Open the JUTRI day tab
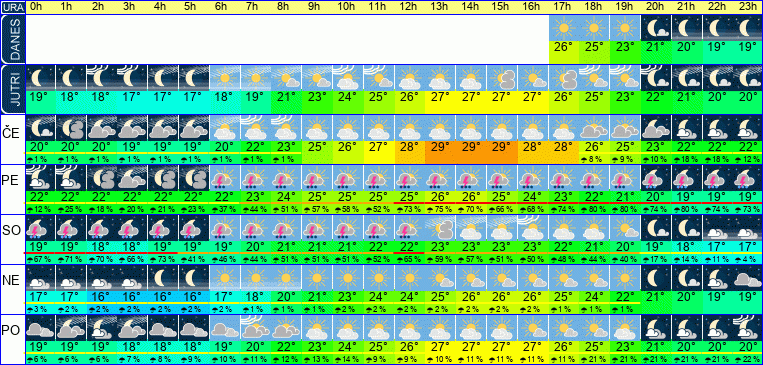This screenshot has width=763, height=365. click(x=12, y=90)
